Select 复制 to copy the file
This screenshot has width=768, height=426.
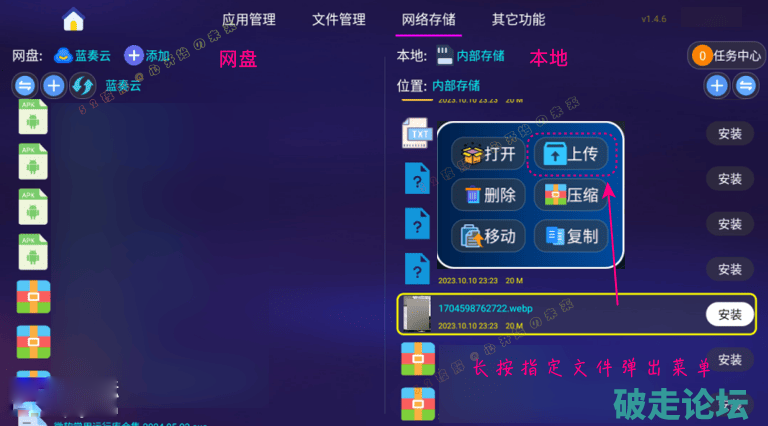pos(571,237)
